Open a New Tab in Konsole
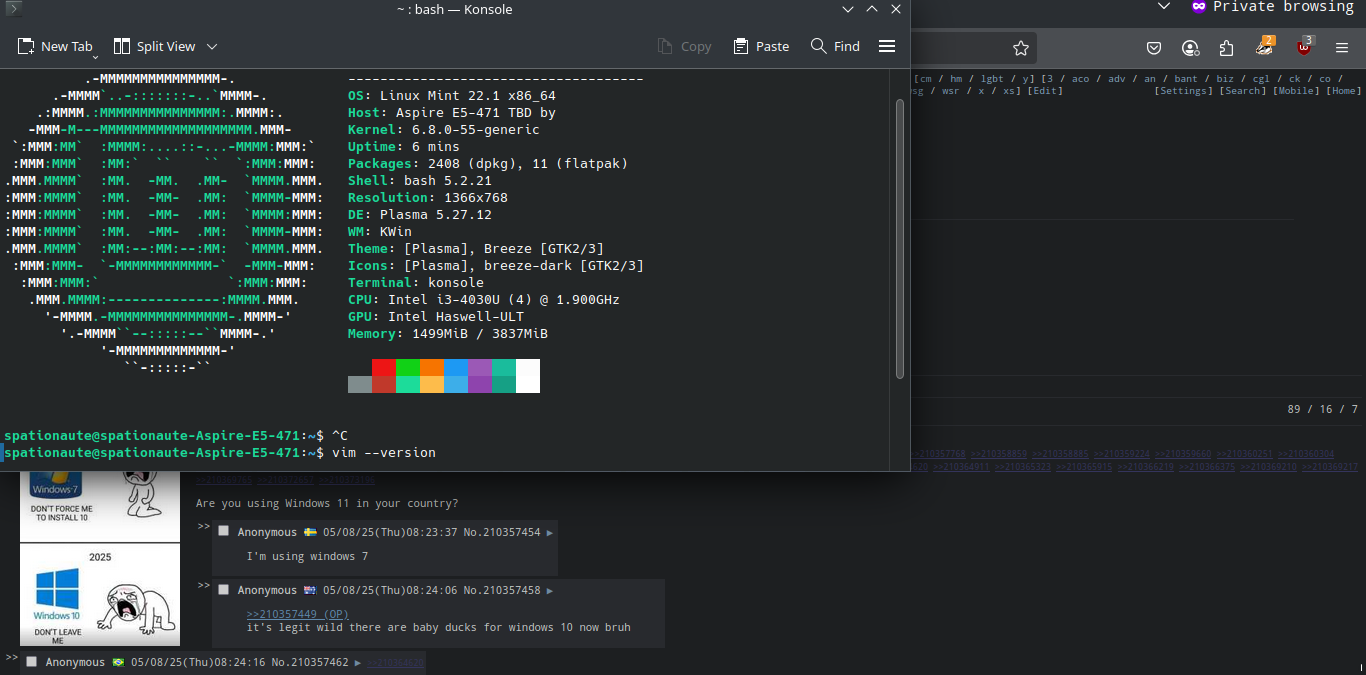1366x675 pixels. [55, 46]
